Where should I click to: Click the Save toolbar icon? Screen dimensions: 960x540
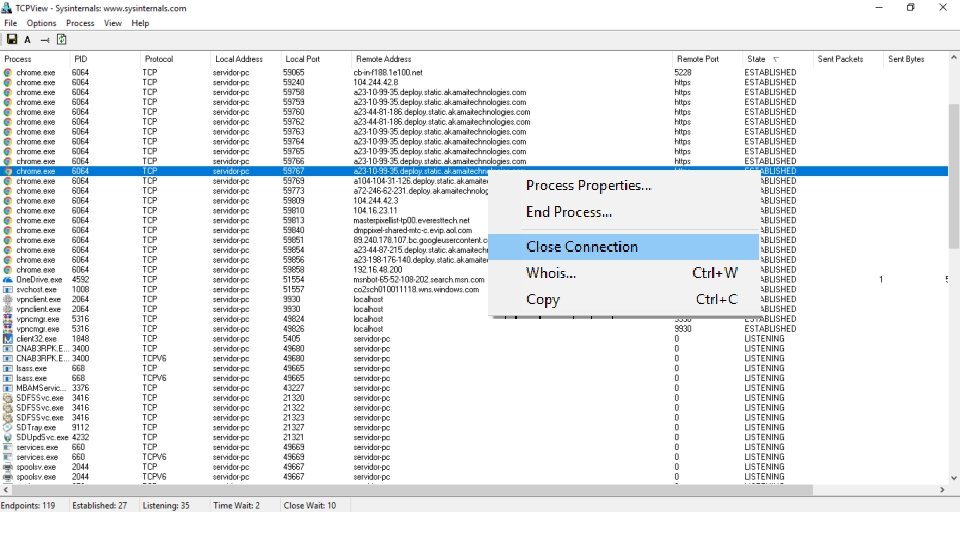click(x=12, y=40)
